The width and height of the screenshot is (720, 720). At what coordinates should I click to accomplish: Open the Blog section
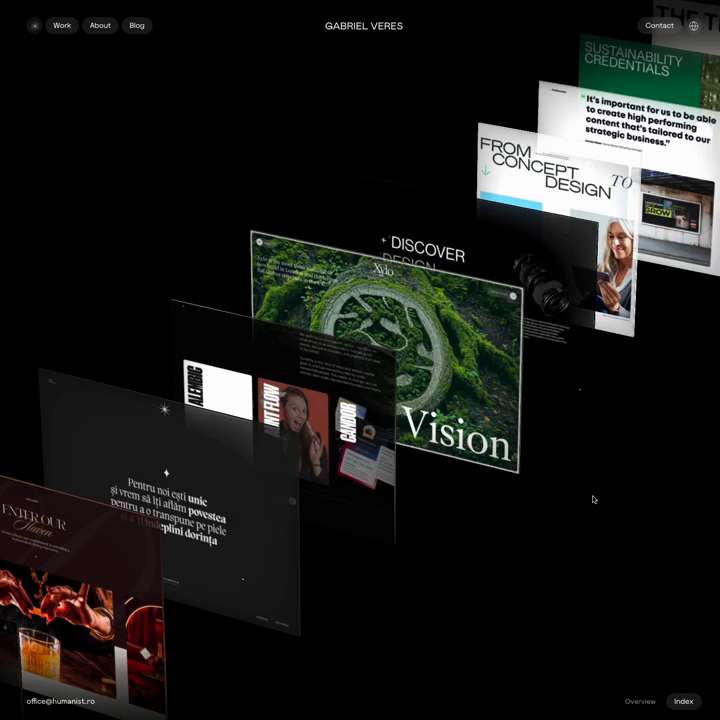point(137,26)
